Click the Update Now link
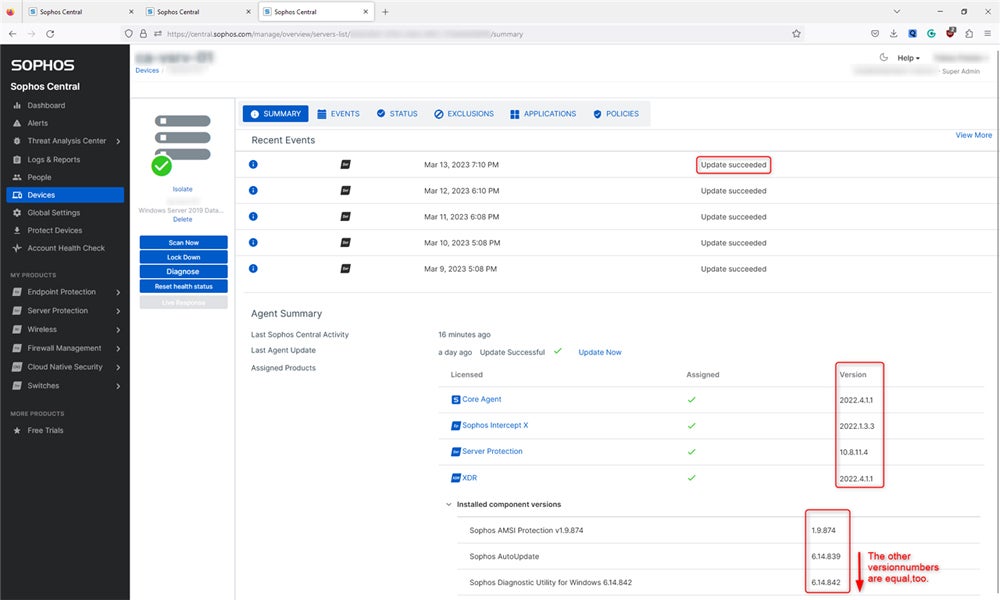 601,352
